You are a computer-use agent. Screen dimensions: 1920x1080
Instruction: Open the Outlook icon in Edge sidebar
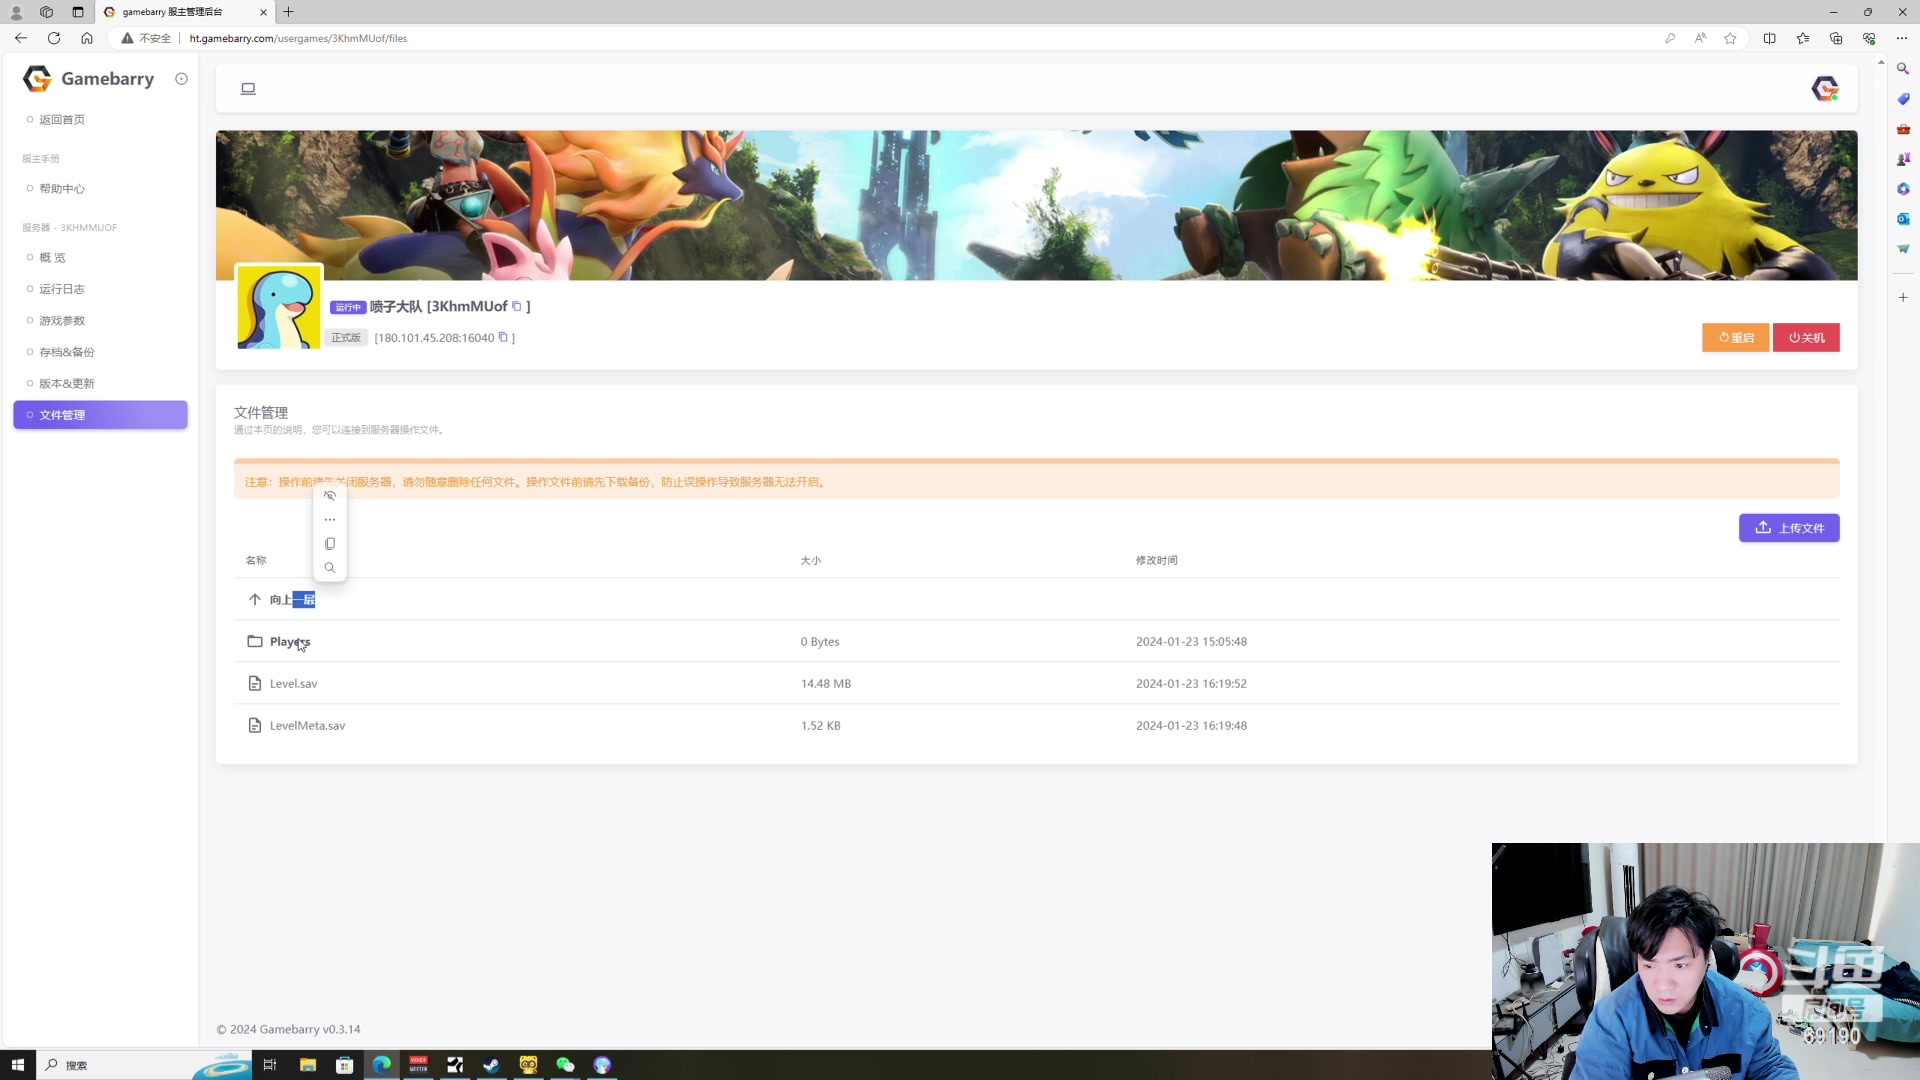coord(1903,219)
